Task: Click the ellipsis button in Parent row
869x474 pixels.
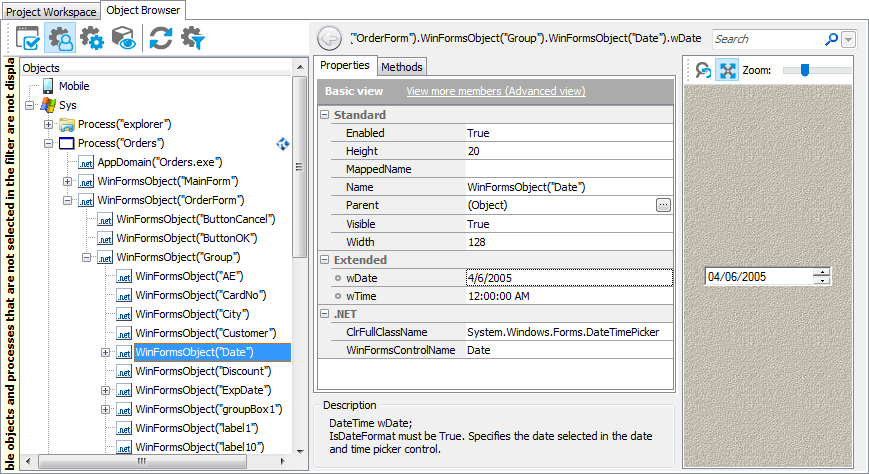Action: [x=663, y=205]
